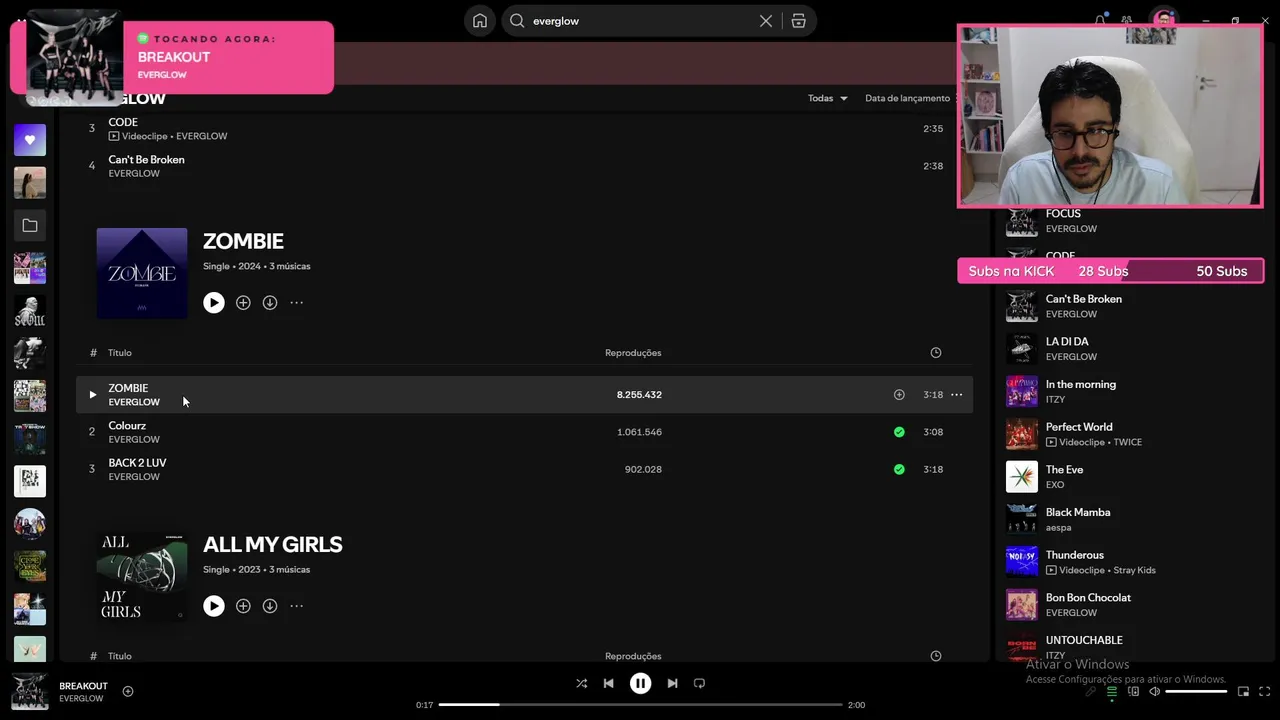Save the ZOMBIE single to your library

pos(243,302)
